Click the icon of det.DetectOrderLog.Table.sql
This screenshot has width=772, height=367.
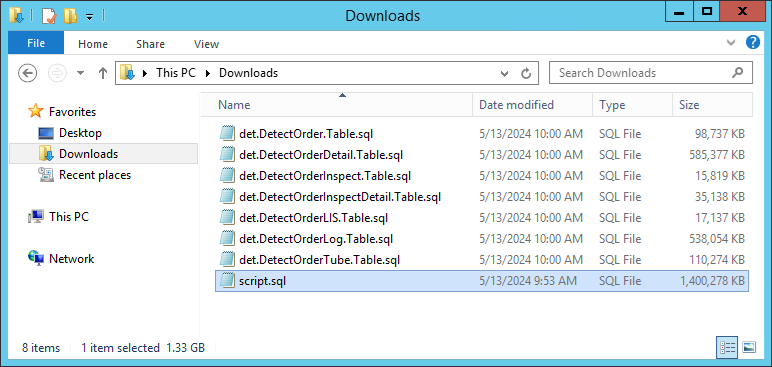pos(227,239)
